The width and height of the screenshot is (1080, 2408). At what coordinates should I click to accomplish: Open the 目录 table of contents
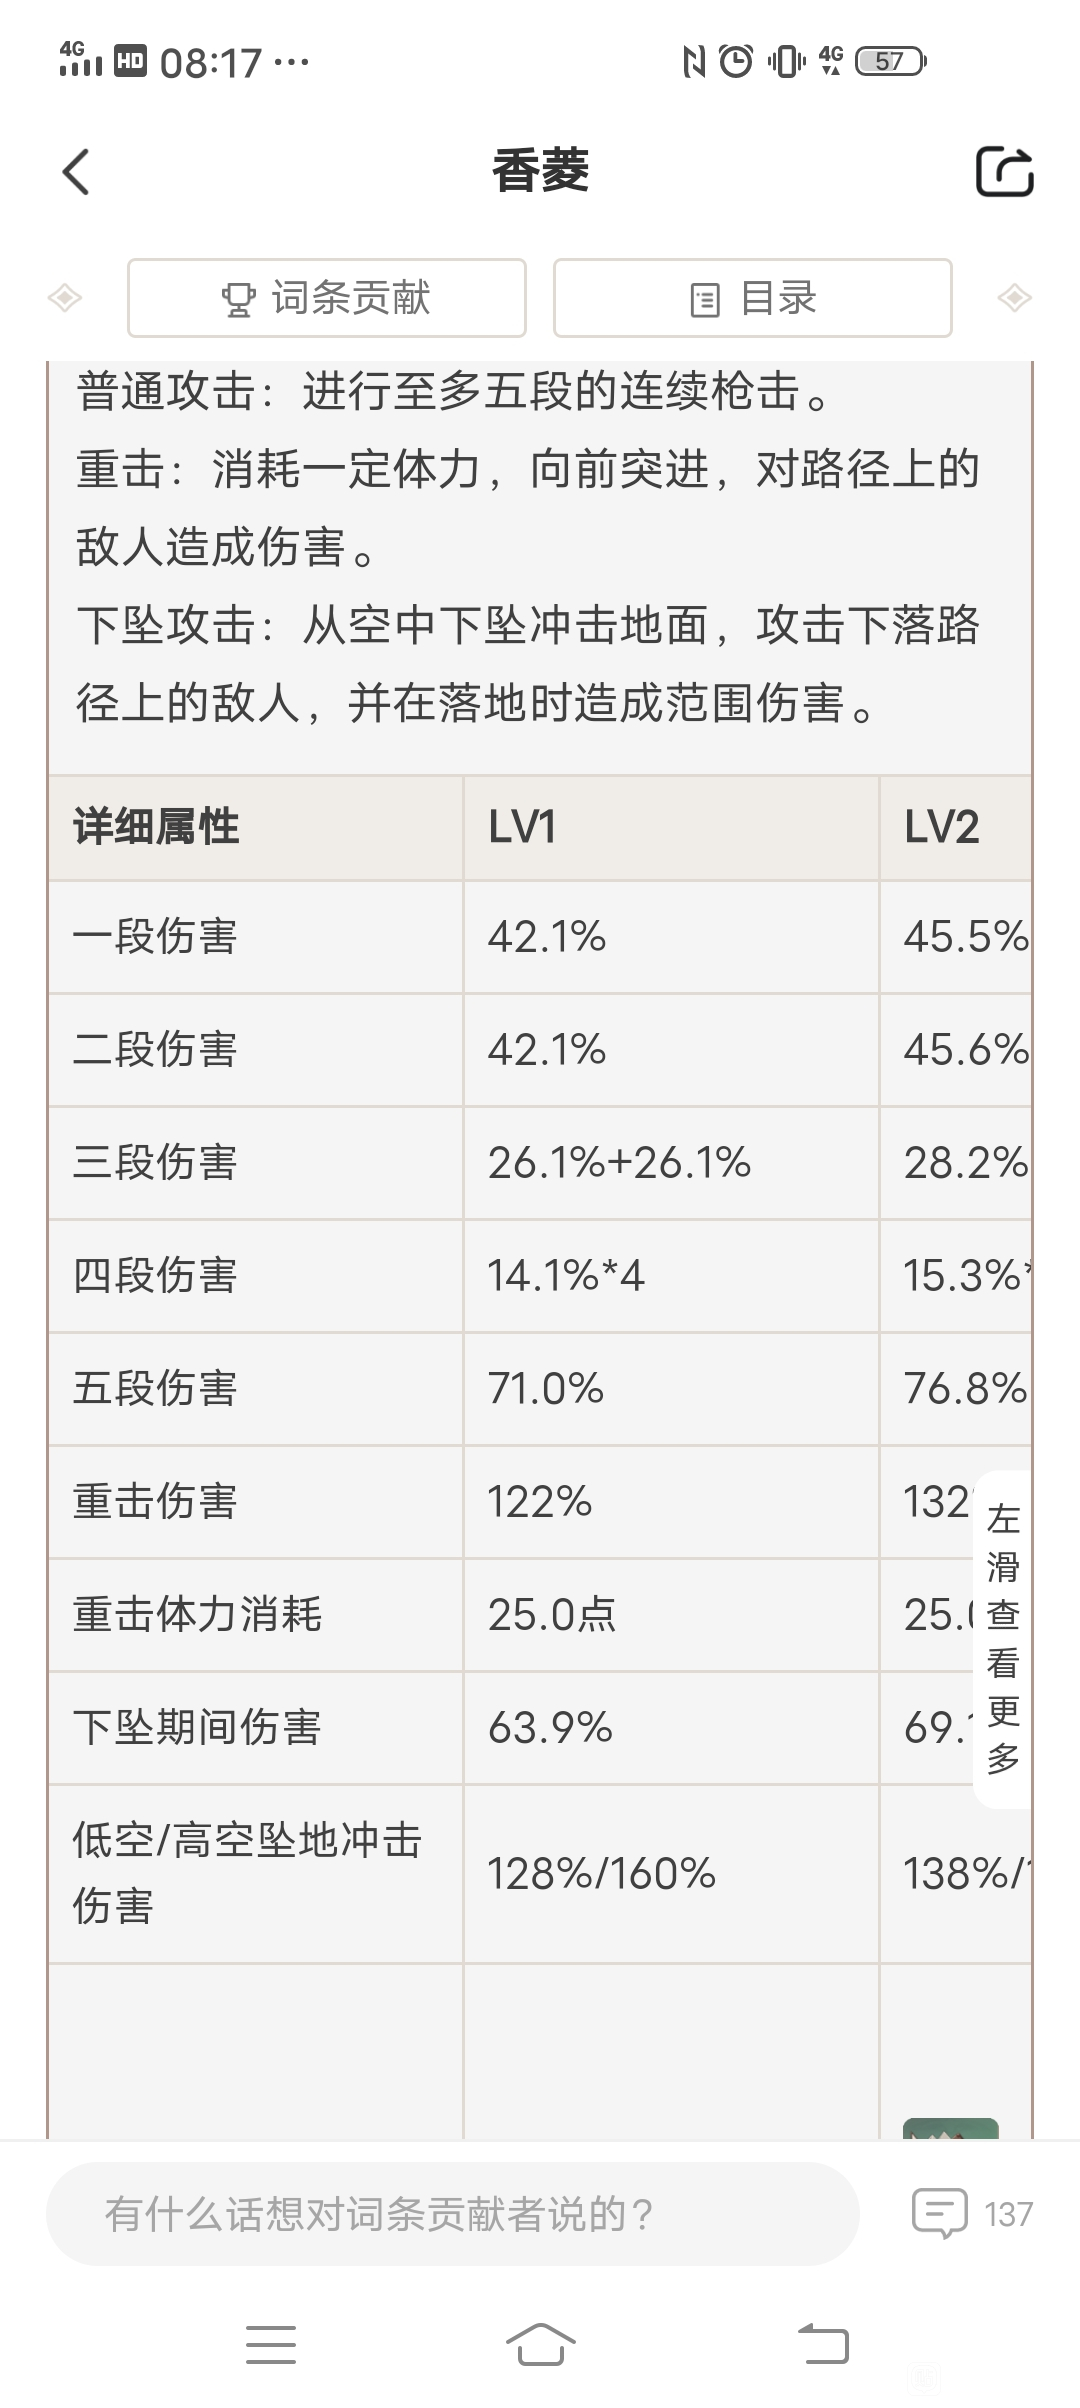pyautogui.click(x=753, y=298)
